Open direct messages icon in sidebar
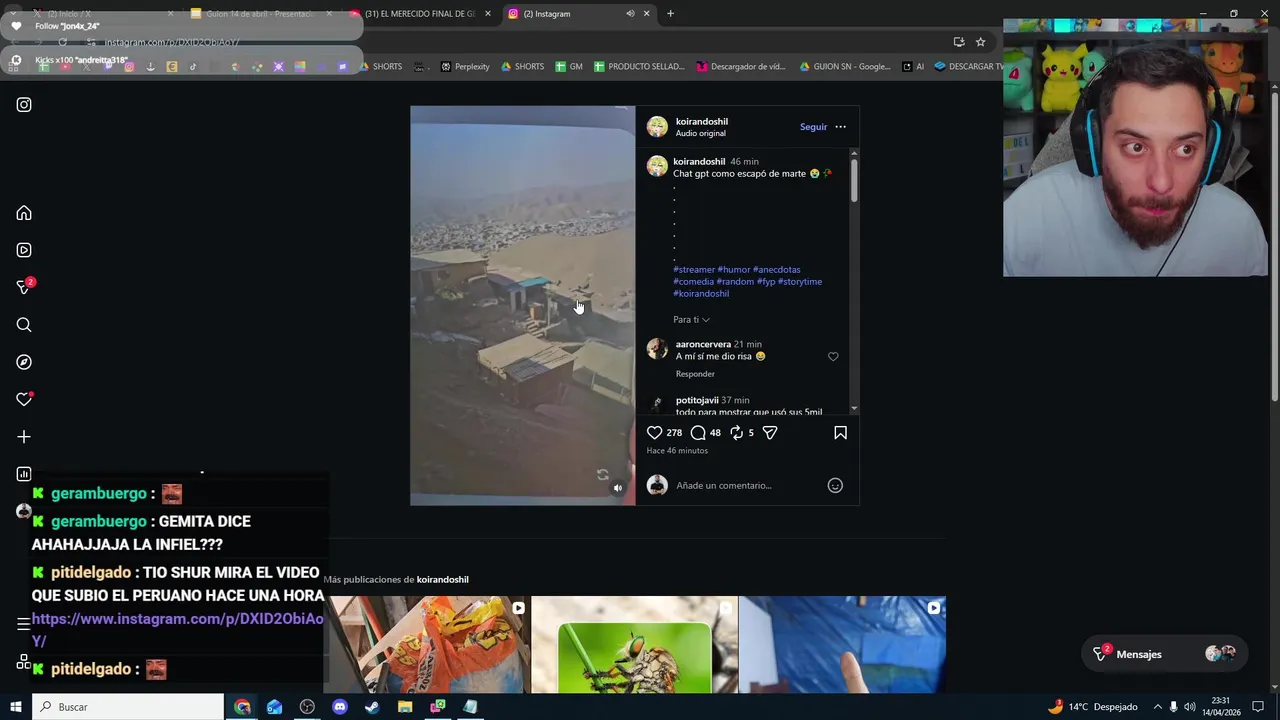 (x=24, y=287)
